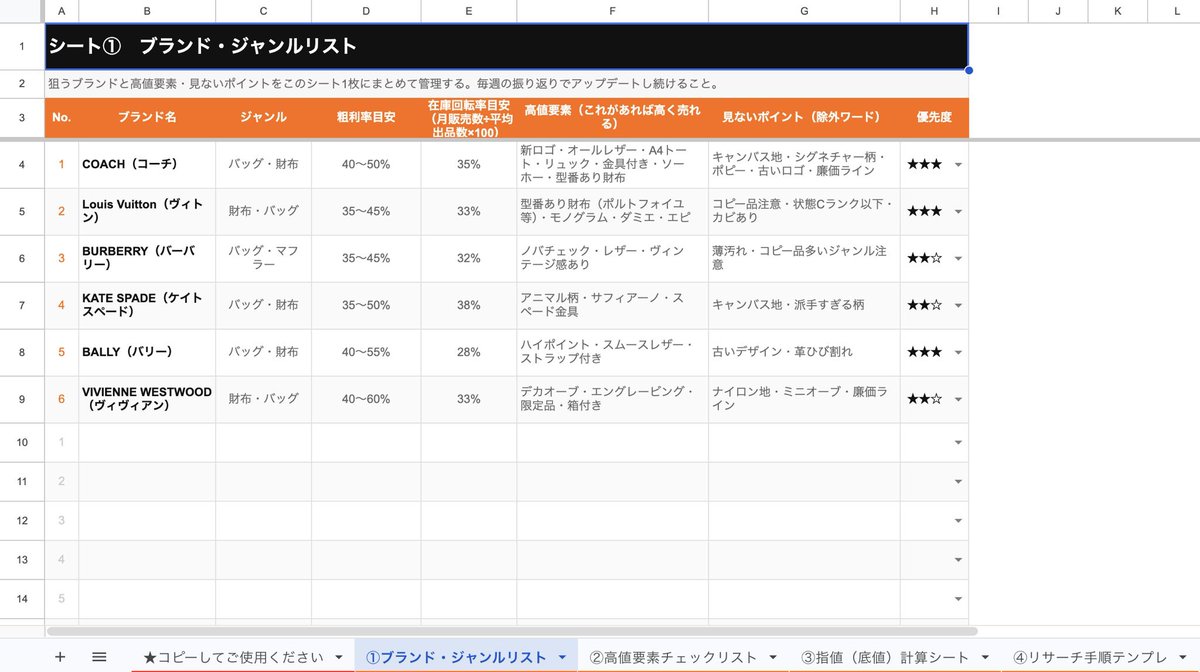Screen dimensions: 1200x672
Task: Click the Louis Vuitton（ヴィトン） cell
Action: pyautogui.click(x=147, y=212)
